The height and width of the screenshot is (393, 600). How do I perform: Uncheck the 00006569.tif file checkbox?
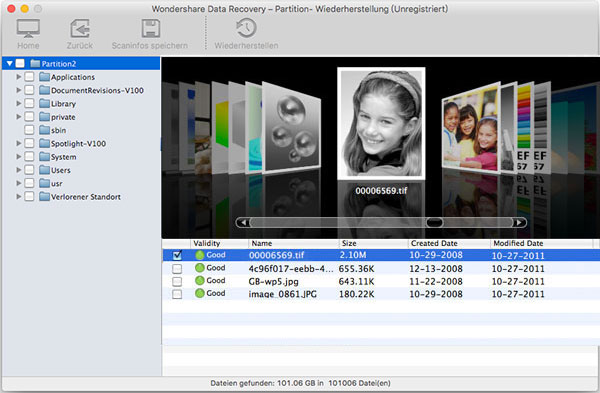(177, 255)
